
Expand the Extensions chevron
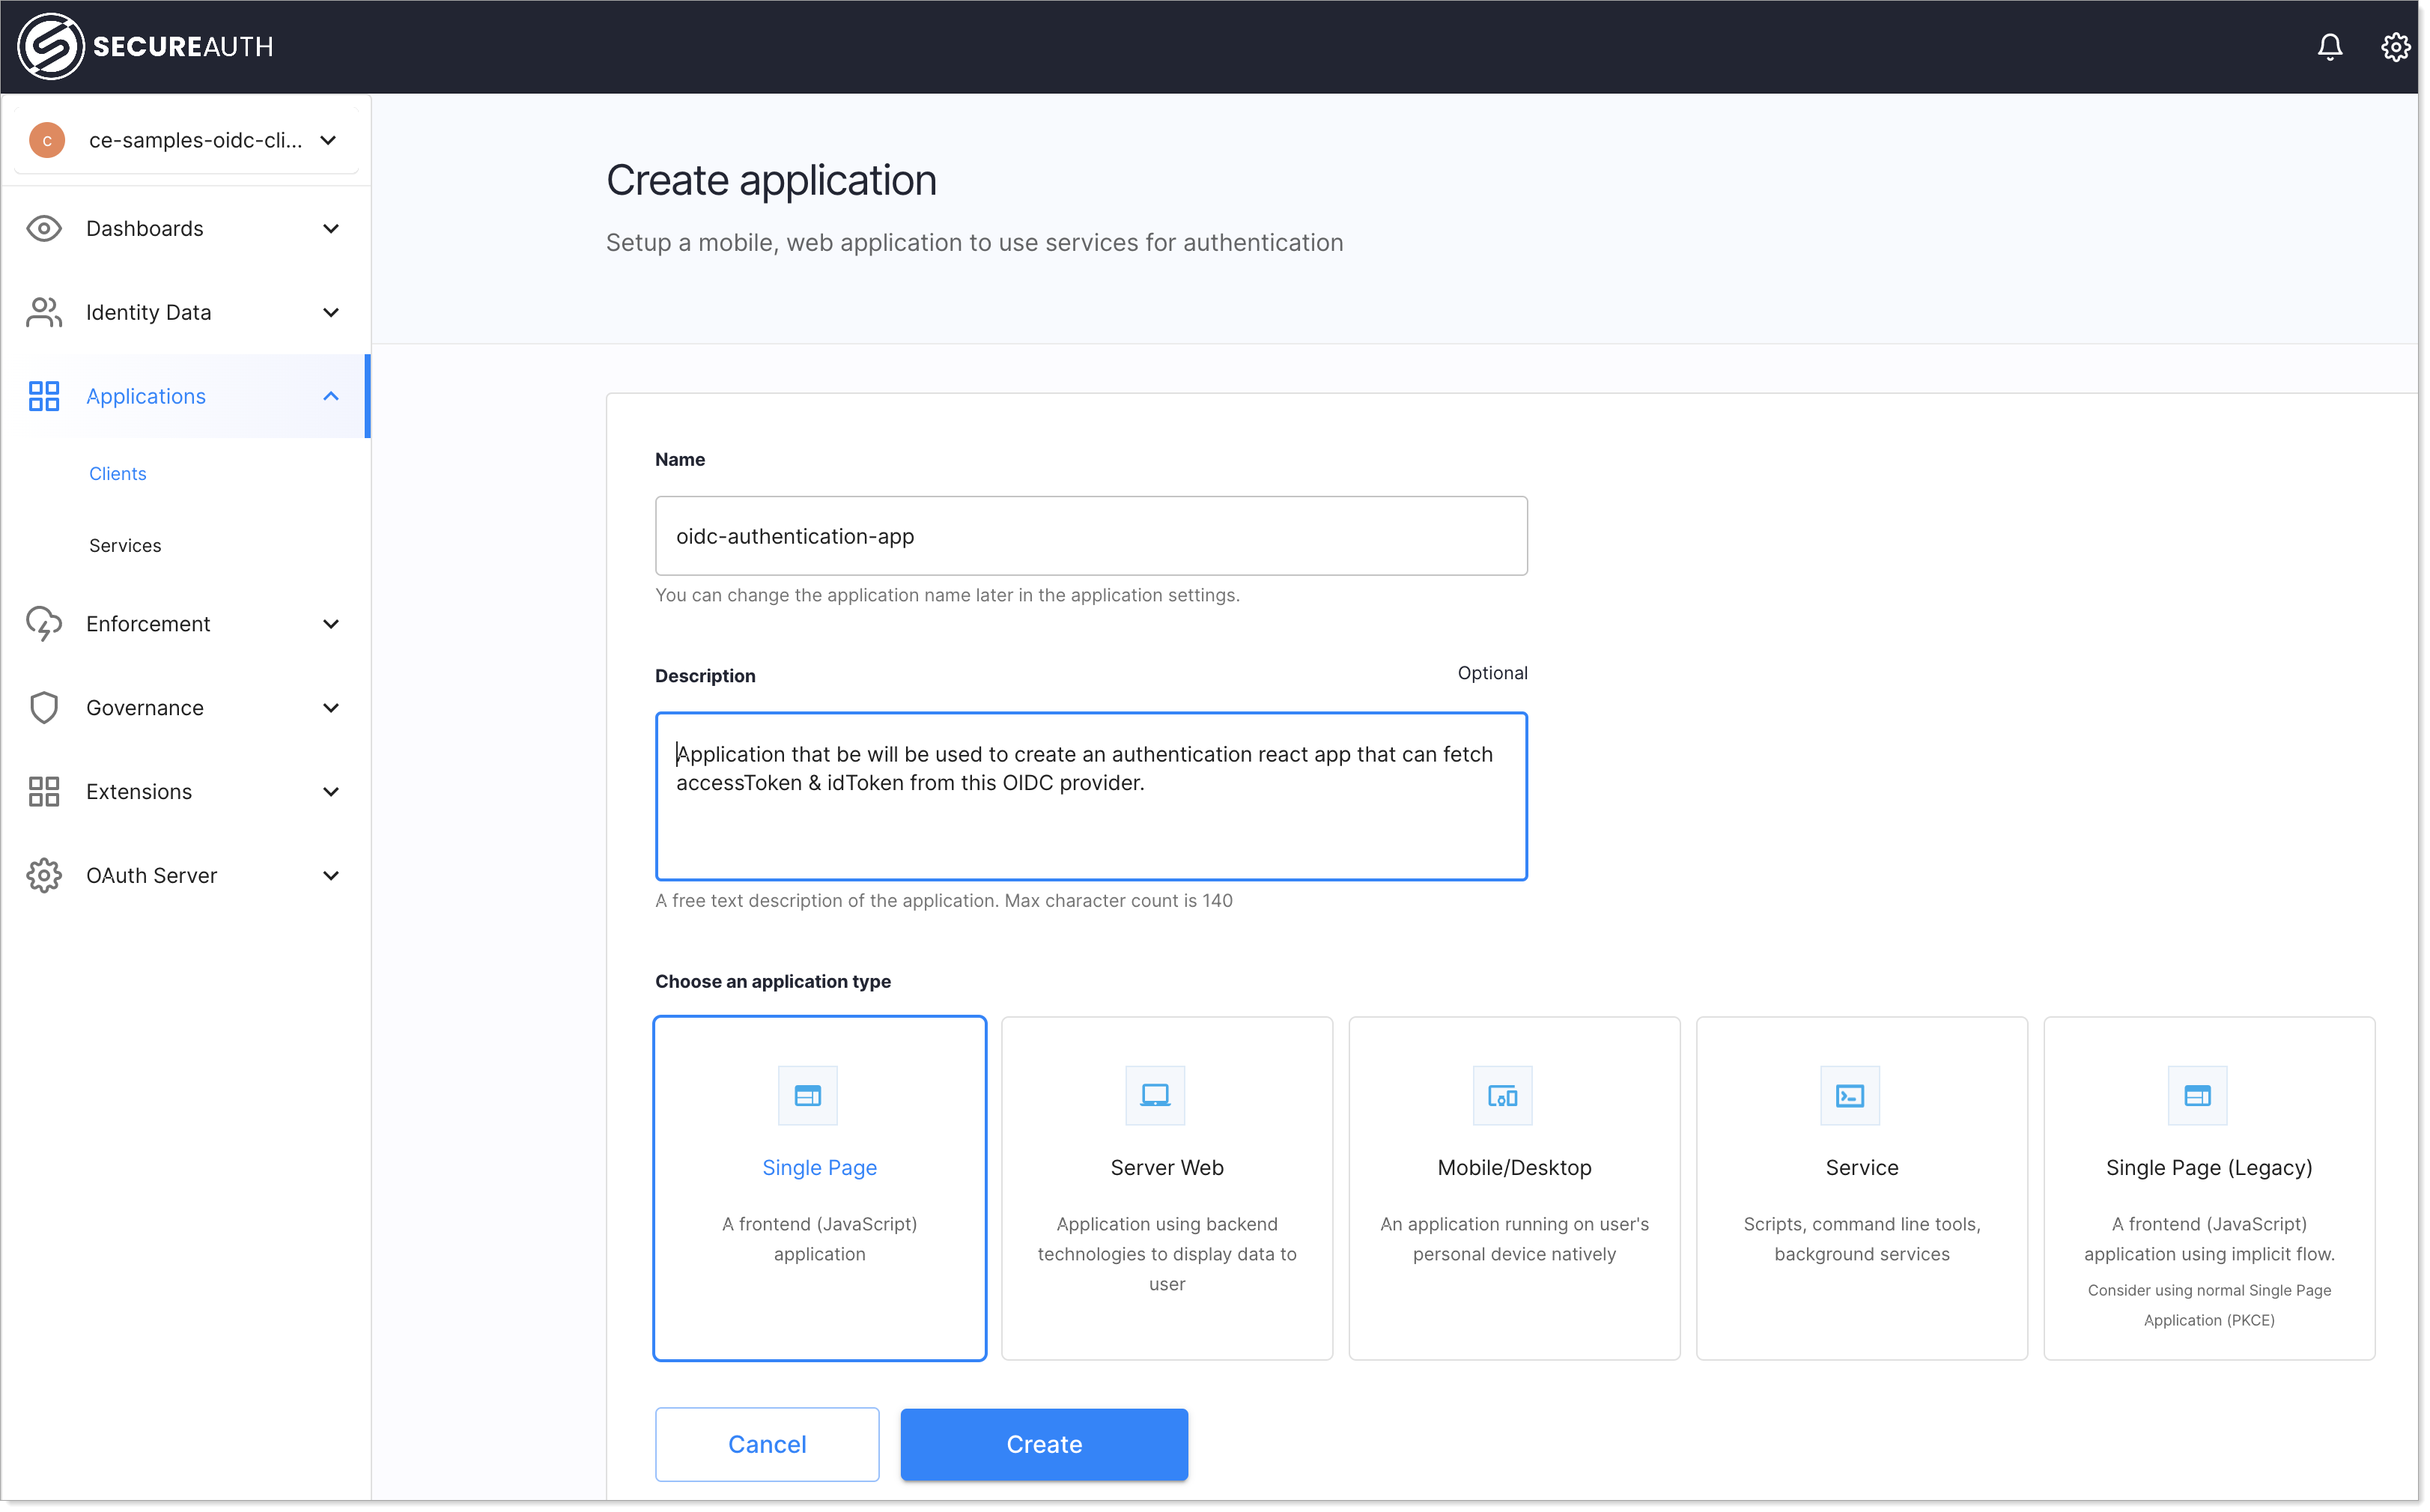click(331, 792)
